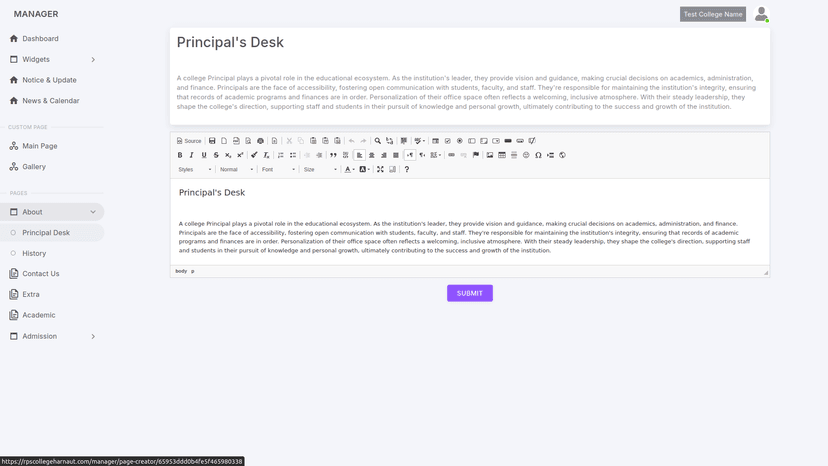The width and height of the screenshot is (828, 466).
Task: Click Paste from Word icon
Action: click(337, 141)
